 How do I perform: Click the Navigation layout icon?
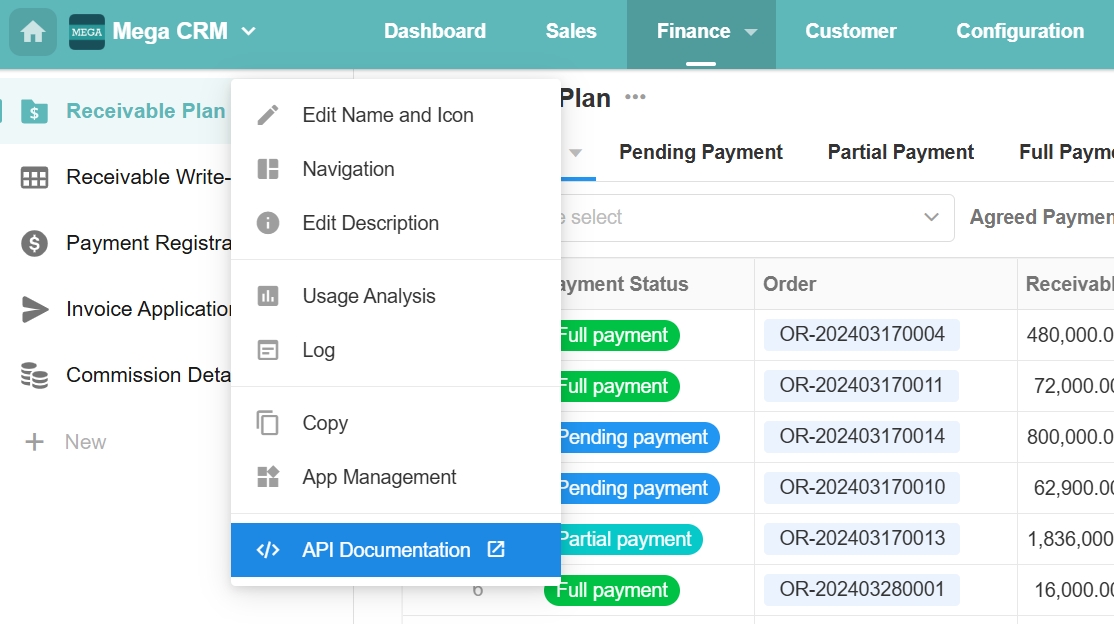(x=268, y=169)
